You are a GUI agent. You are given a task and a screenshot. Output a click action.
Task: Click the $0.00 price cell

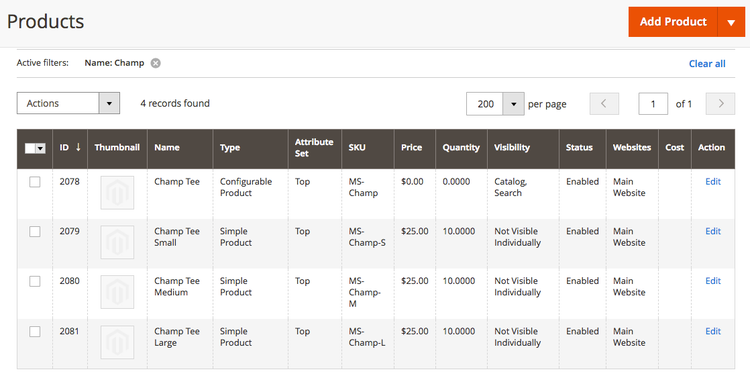(415, 194)
